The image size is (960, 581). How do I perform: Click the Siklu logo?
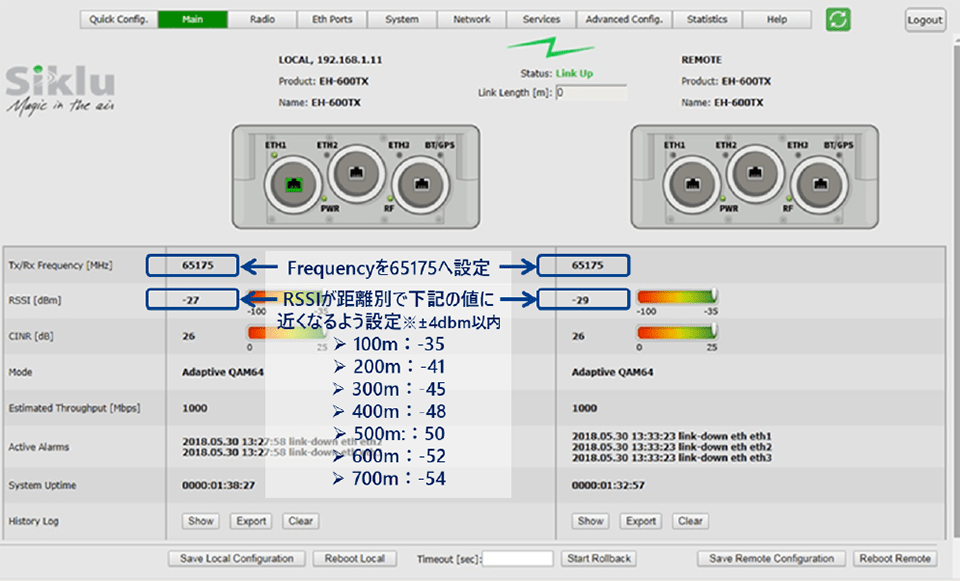click(x=60, y=89)
